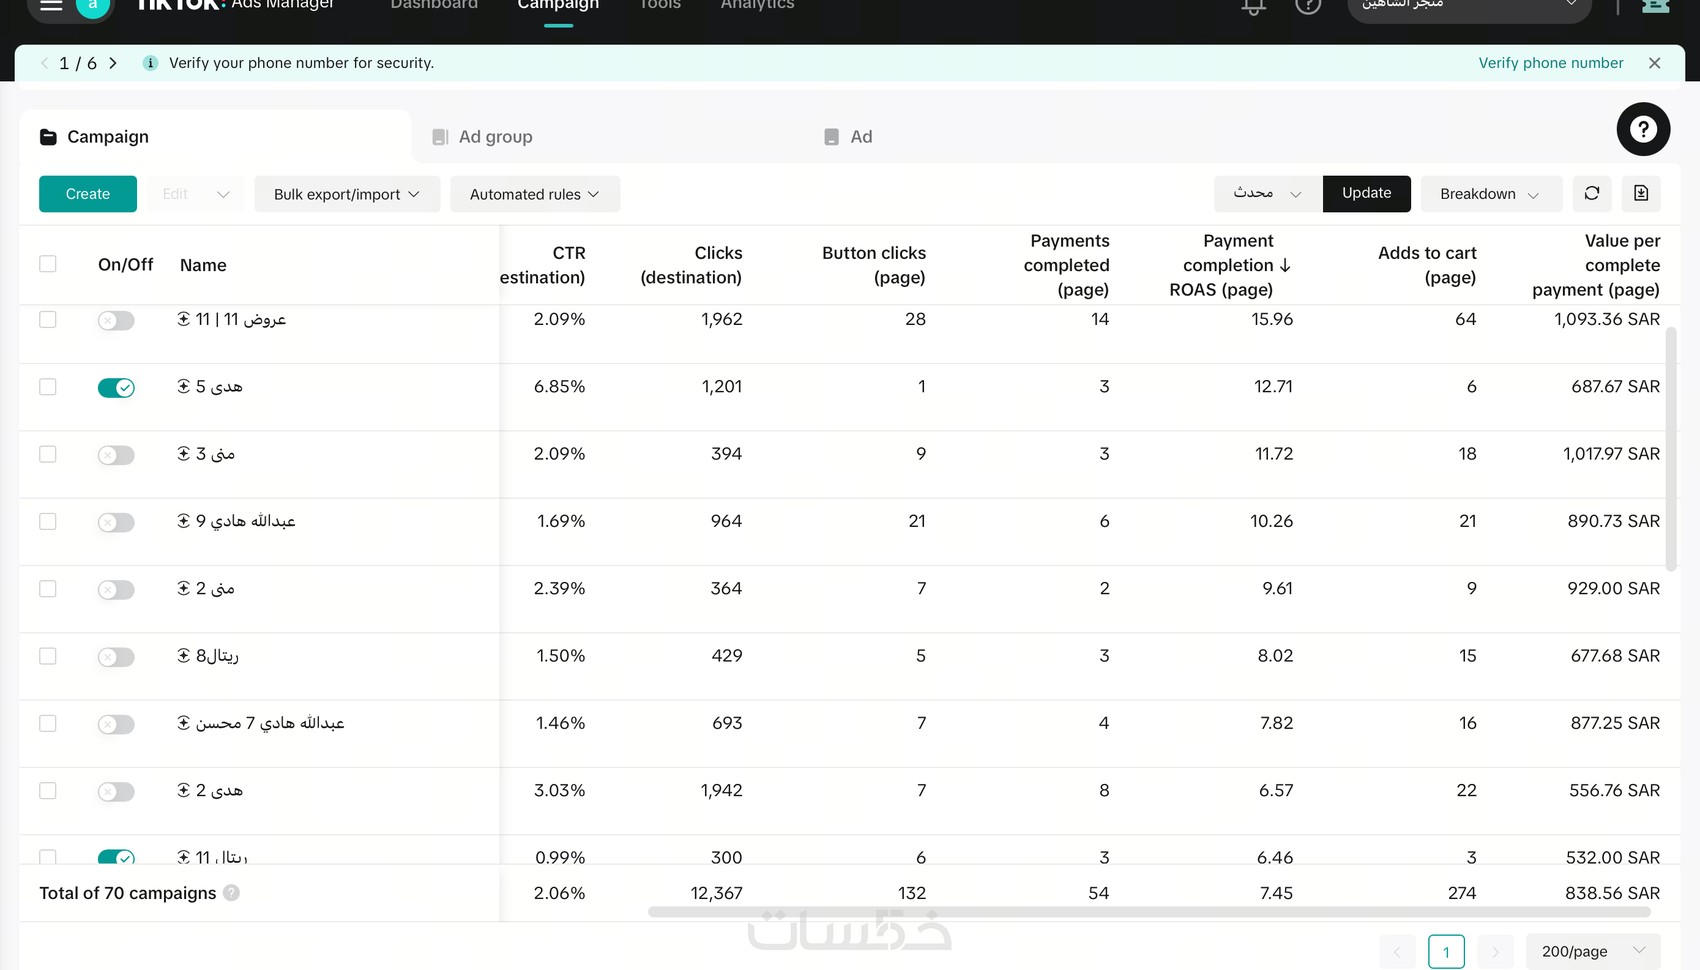Screen dimensions: 1700x970
Task: Click the round teal account avatar
Action: point(93,6)
